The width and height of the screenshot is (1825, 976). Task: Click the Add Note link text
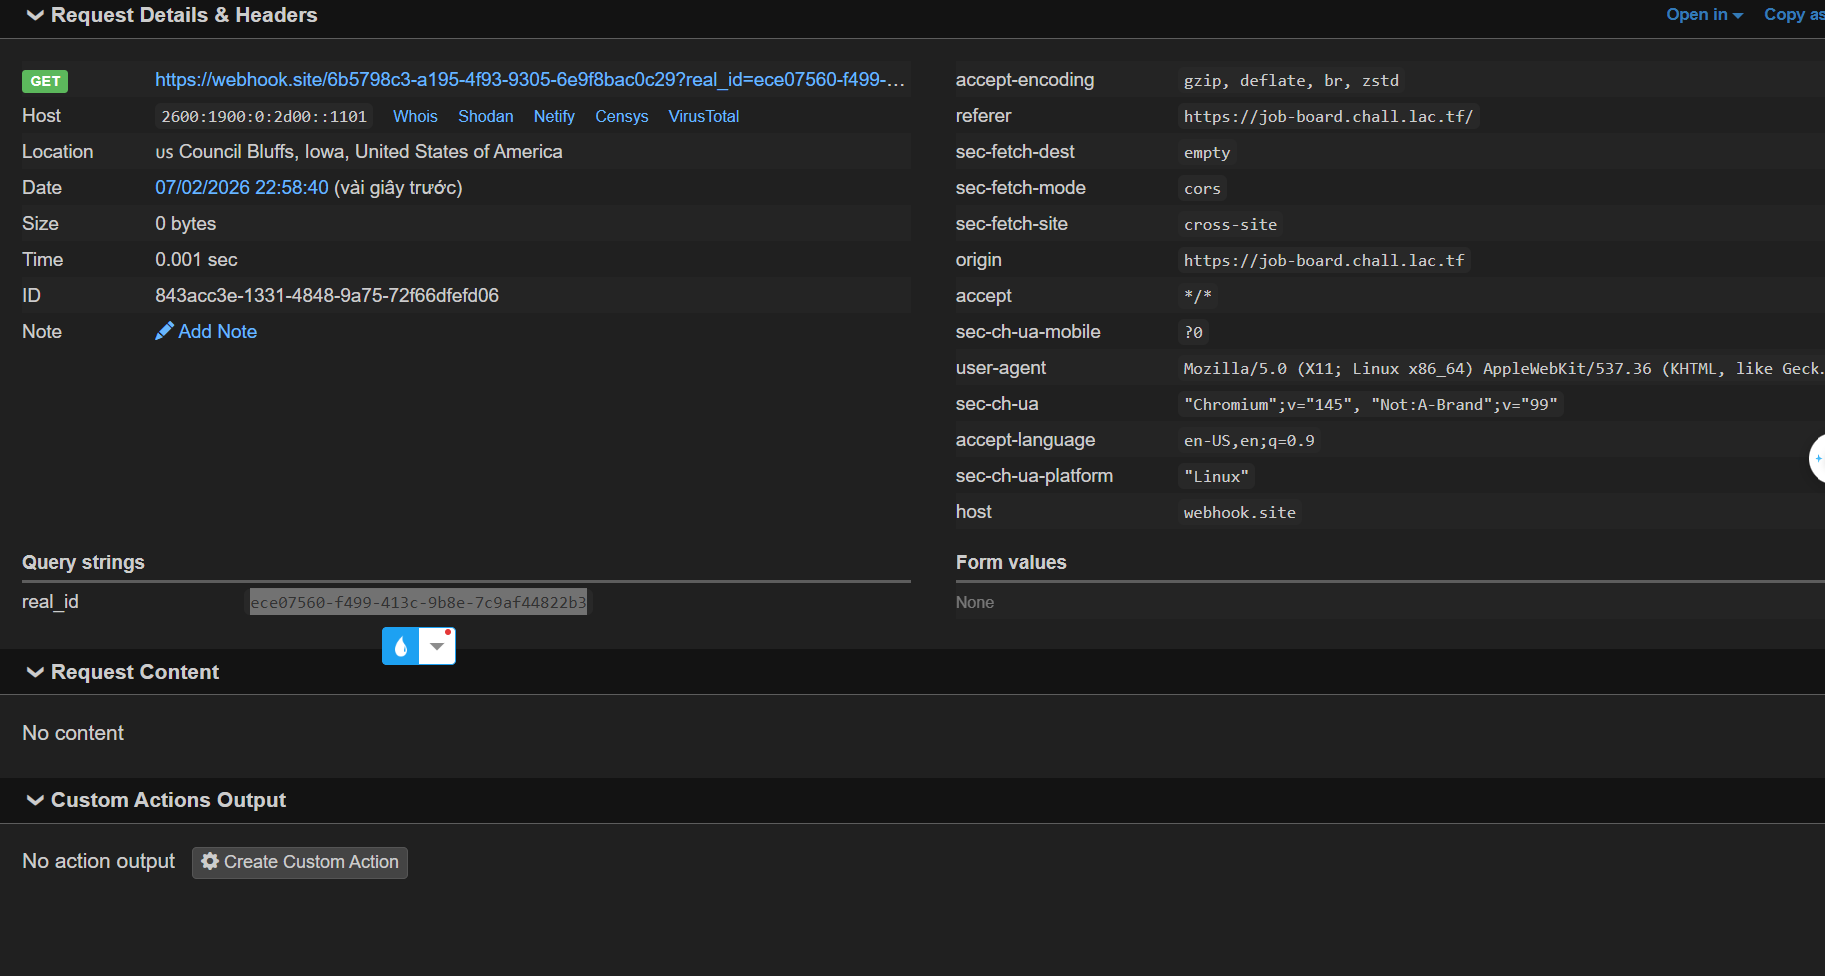(217, 331)
